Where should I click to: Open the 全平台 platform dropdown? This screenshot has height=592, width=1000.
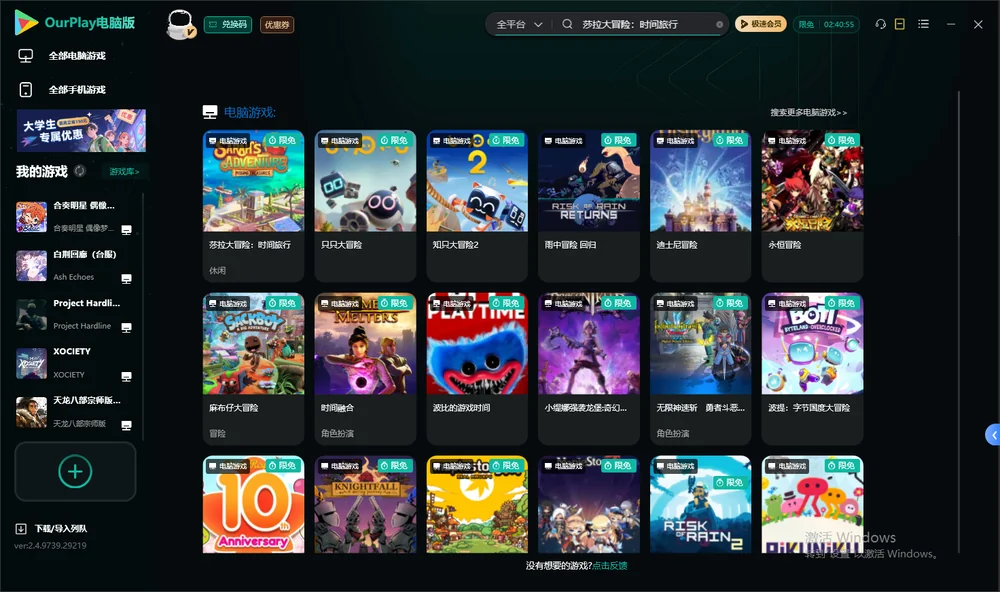point(519,24)
